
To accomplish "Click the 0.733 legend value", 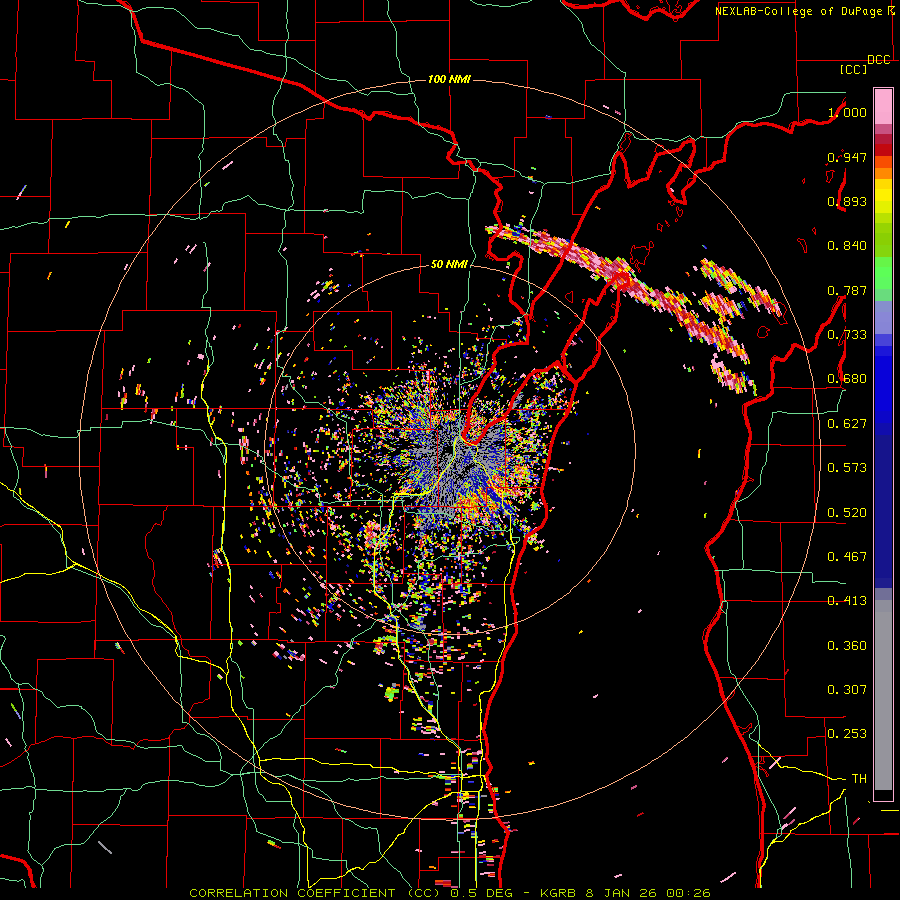I will 847,335.
